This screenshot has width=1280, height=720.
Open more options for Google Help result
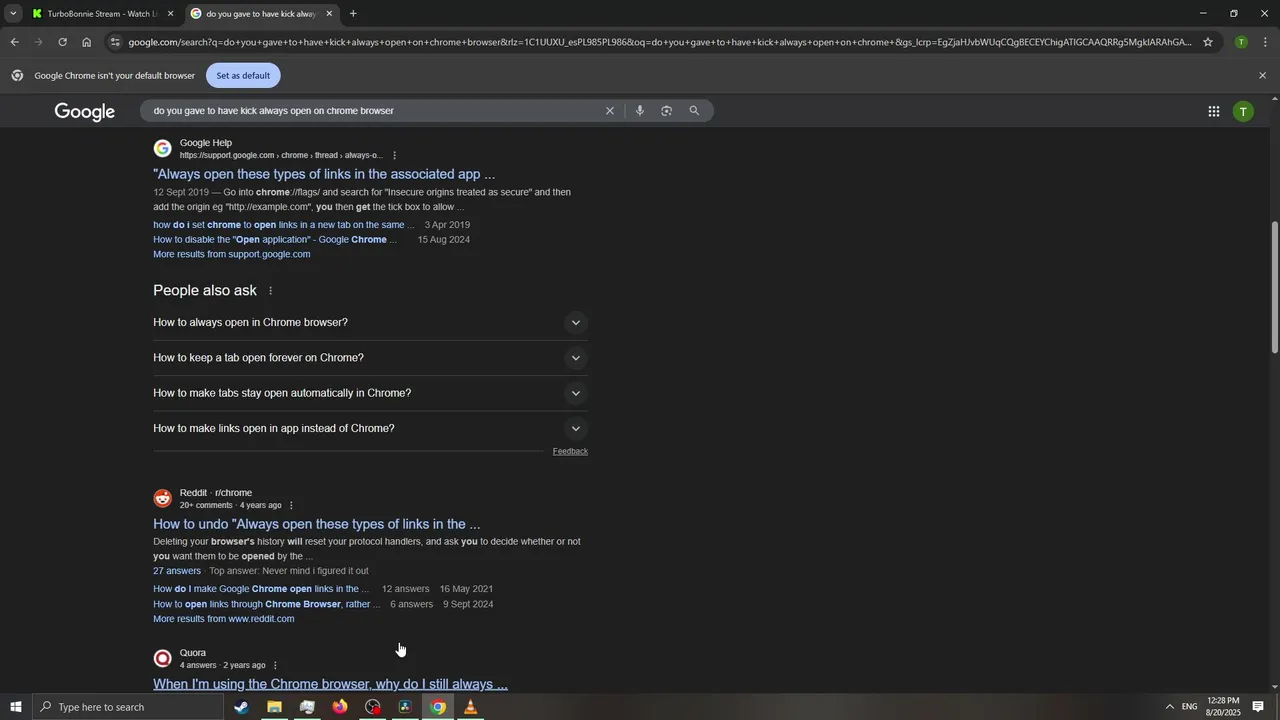(x=395, y=155)
